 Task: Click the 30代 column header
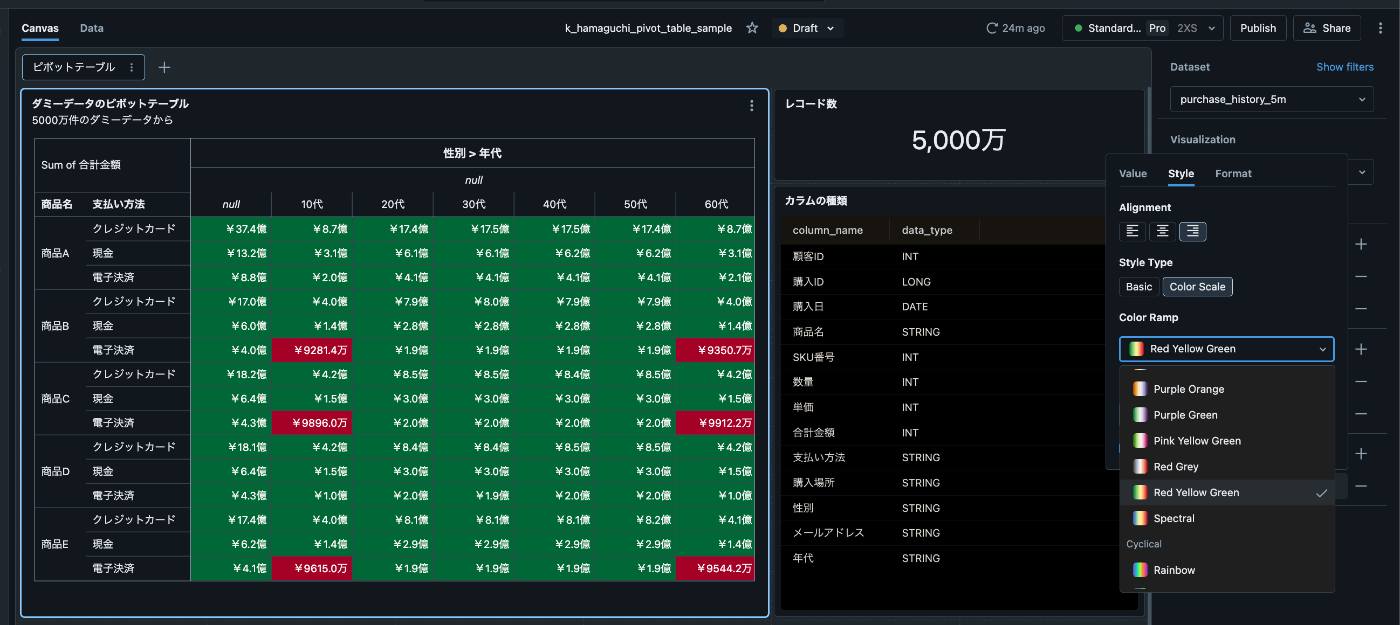click(x=473, y=204)
